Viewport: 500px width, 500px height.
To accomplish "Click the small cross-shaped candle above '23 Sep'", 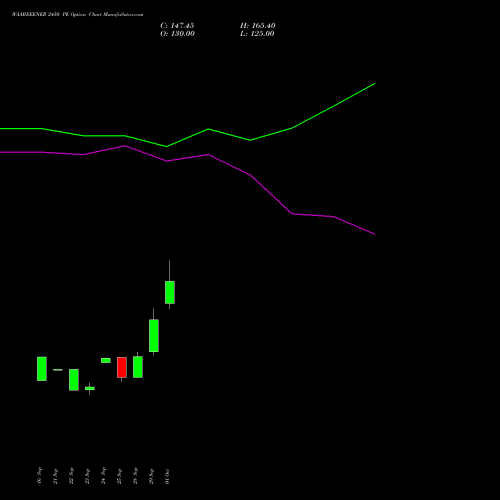I will (x=90, y=388).
